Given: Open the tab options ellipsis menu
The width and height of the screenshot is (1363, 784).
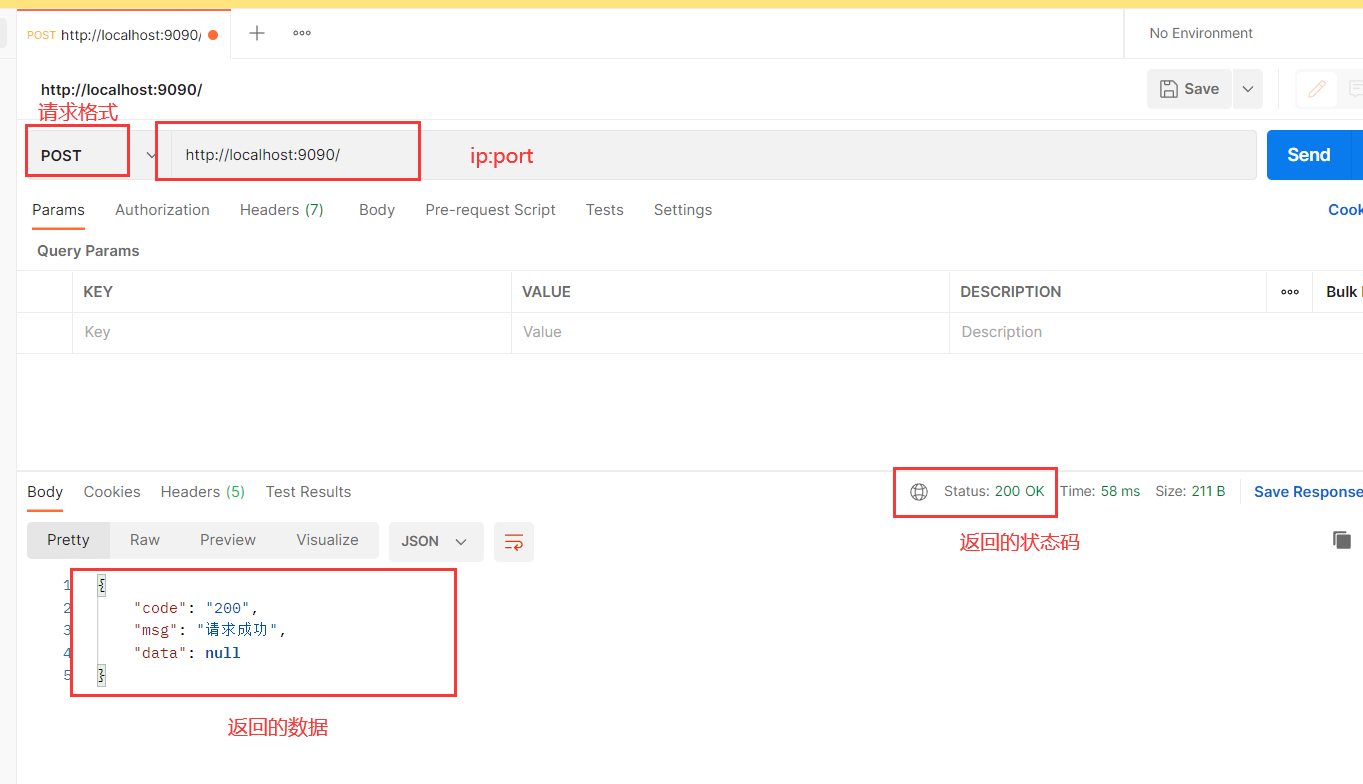Looking at the screenshot, I should 302,33.
